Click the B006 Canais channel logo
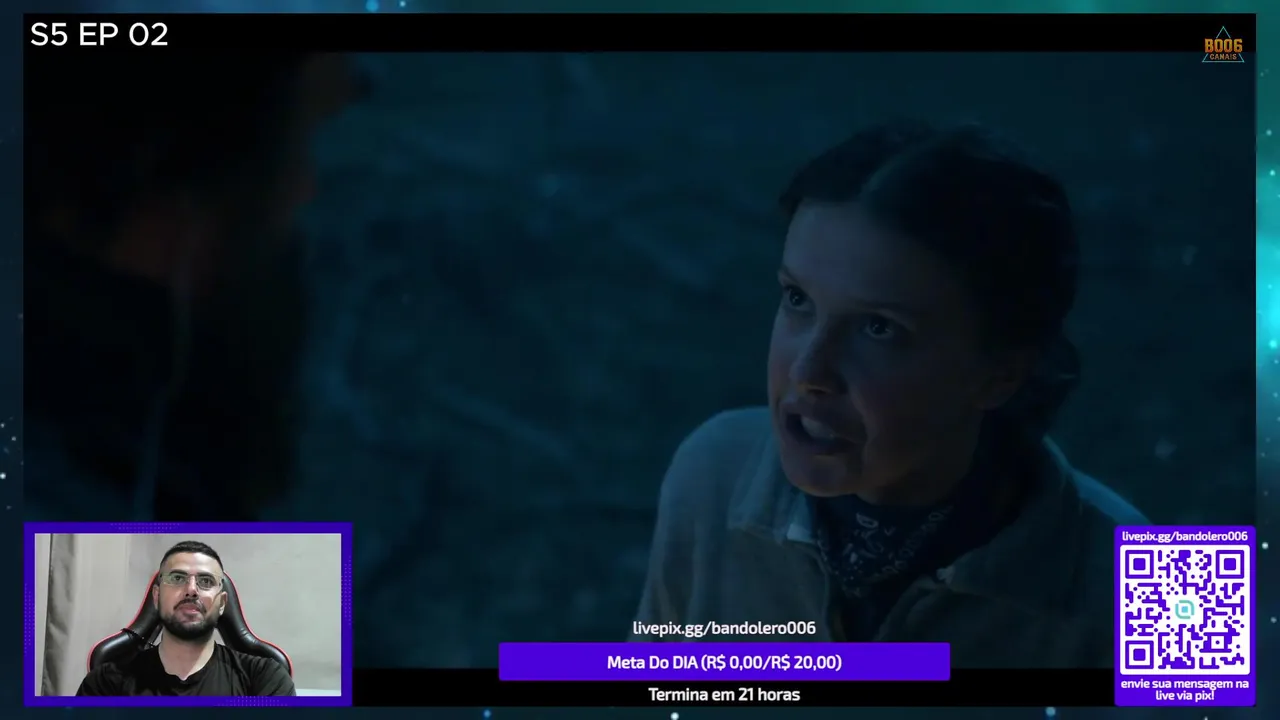 click(1222, 45)
